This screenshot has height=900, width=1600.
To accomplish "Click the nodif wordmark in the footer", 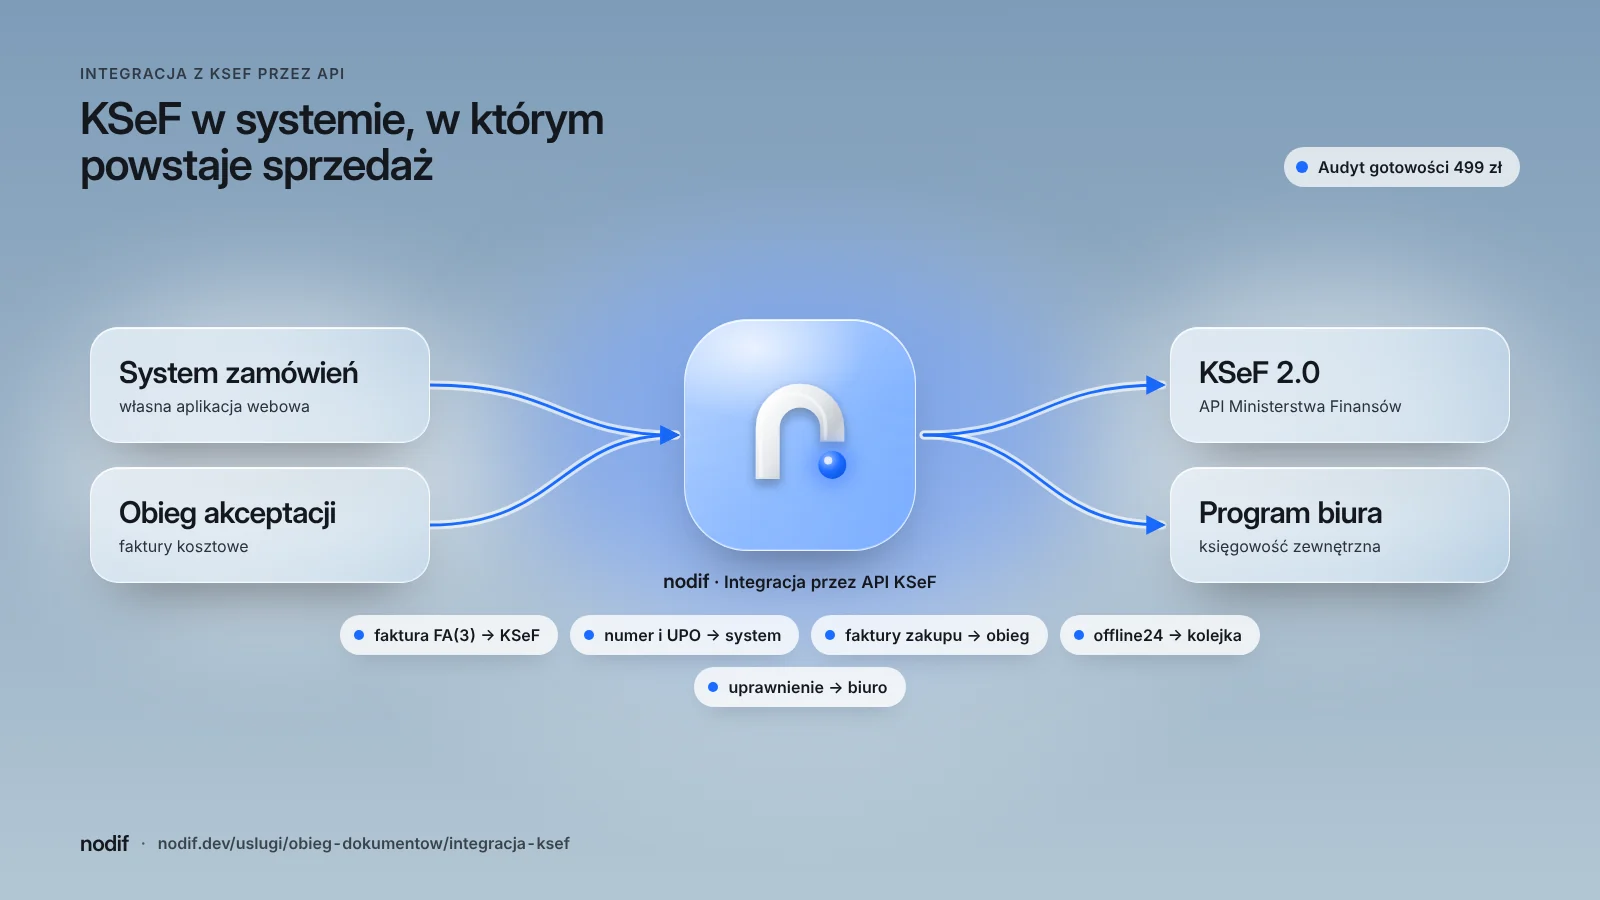I will pyautogui.click(x=104, y=843).
